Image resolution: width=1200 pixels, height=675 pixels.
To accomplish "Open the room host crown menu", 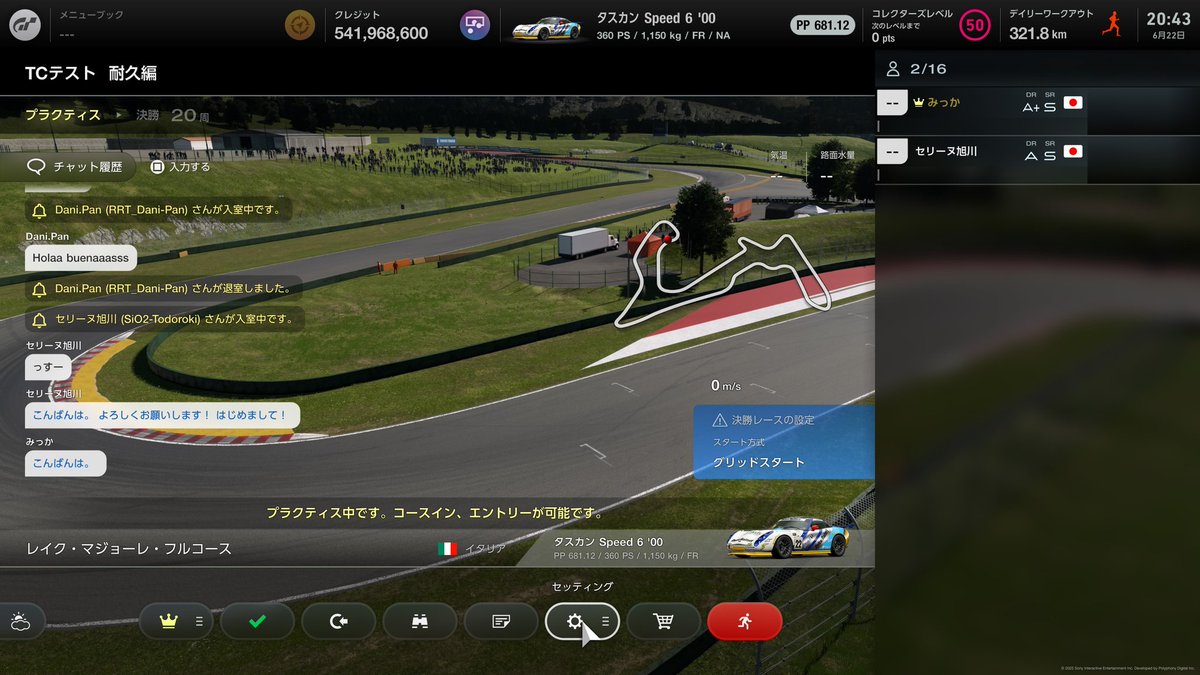I will point(175,621).
